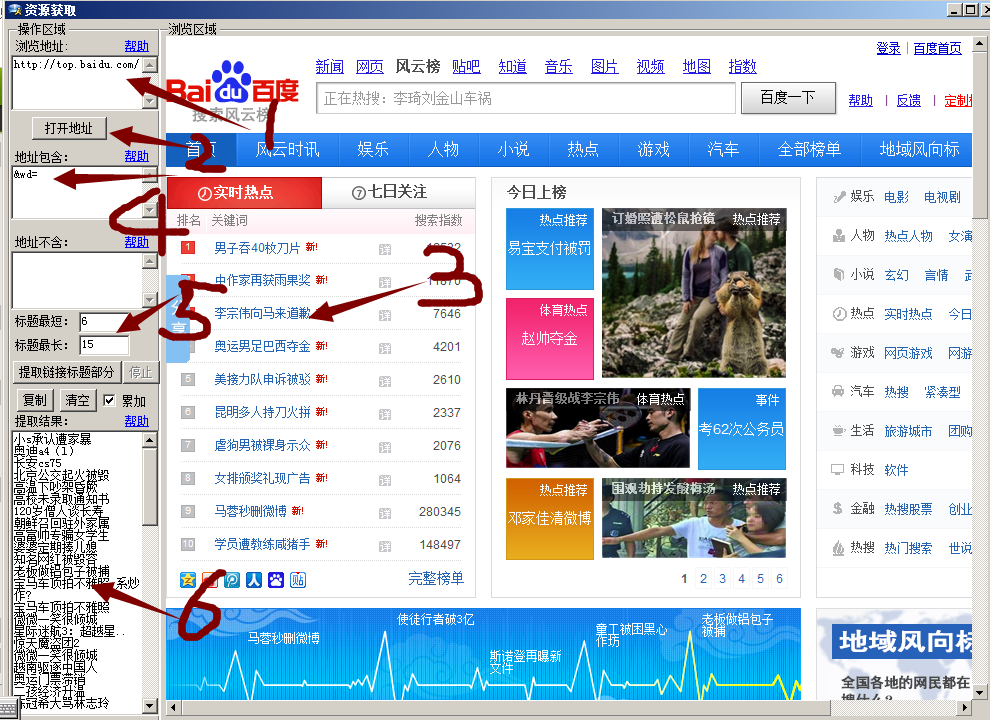The height and width of the screenshot is (720, 990).
Task: Click the flame icon beside 热搜 category
Action: (838, 548)
